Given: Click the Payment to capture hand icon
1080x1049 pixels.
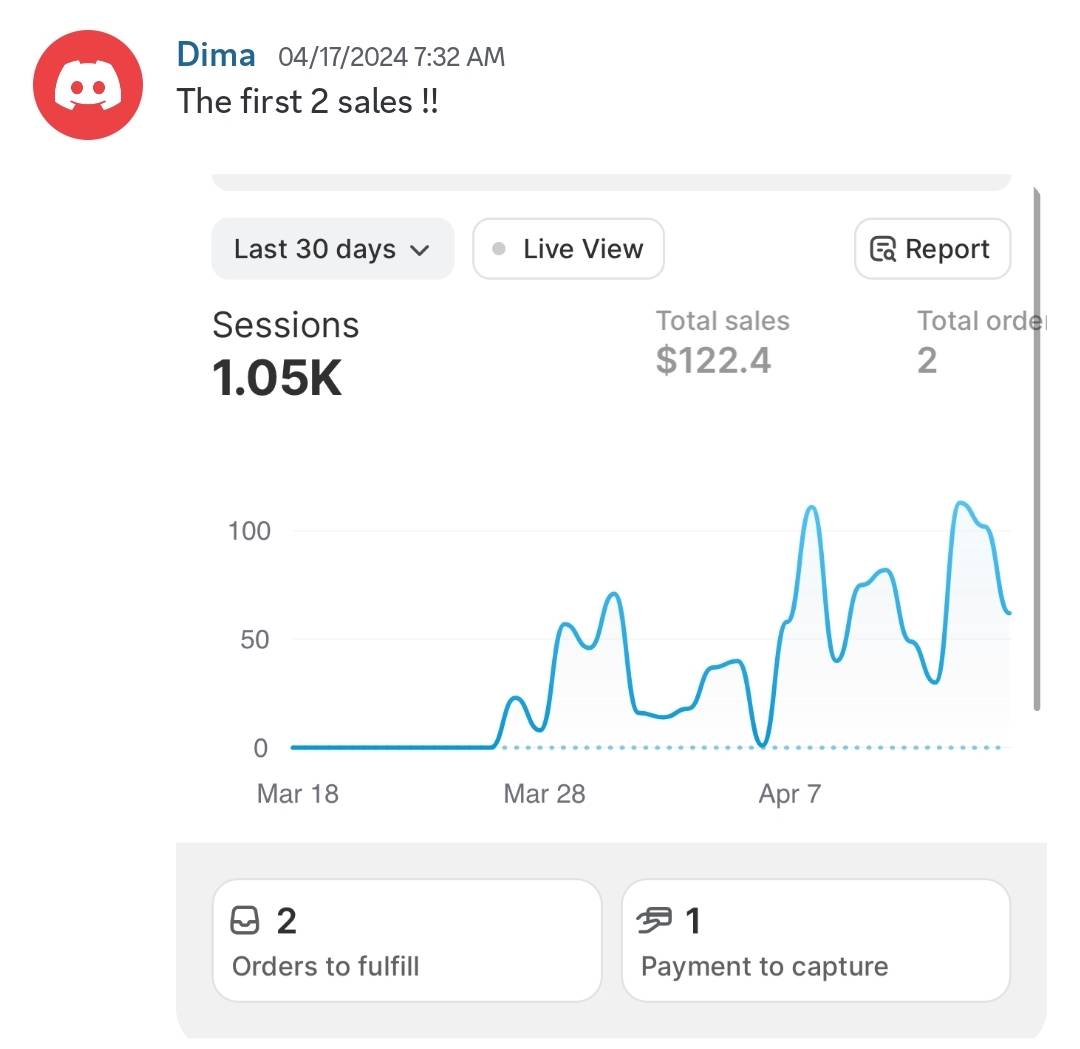Looking at the screenshot, I should tap(655, 921).
